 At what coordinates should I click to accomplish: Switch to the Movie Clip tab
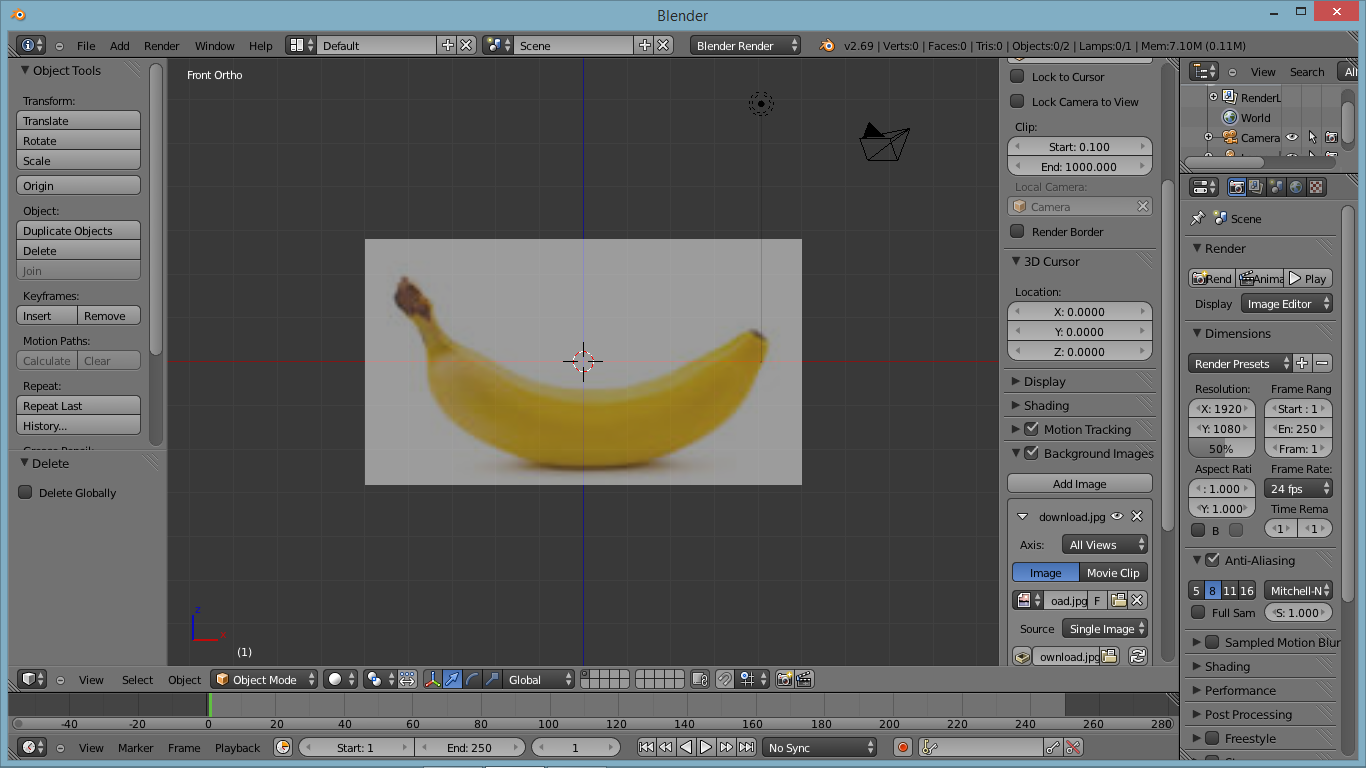click(1113, 573)
